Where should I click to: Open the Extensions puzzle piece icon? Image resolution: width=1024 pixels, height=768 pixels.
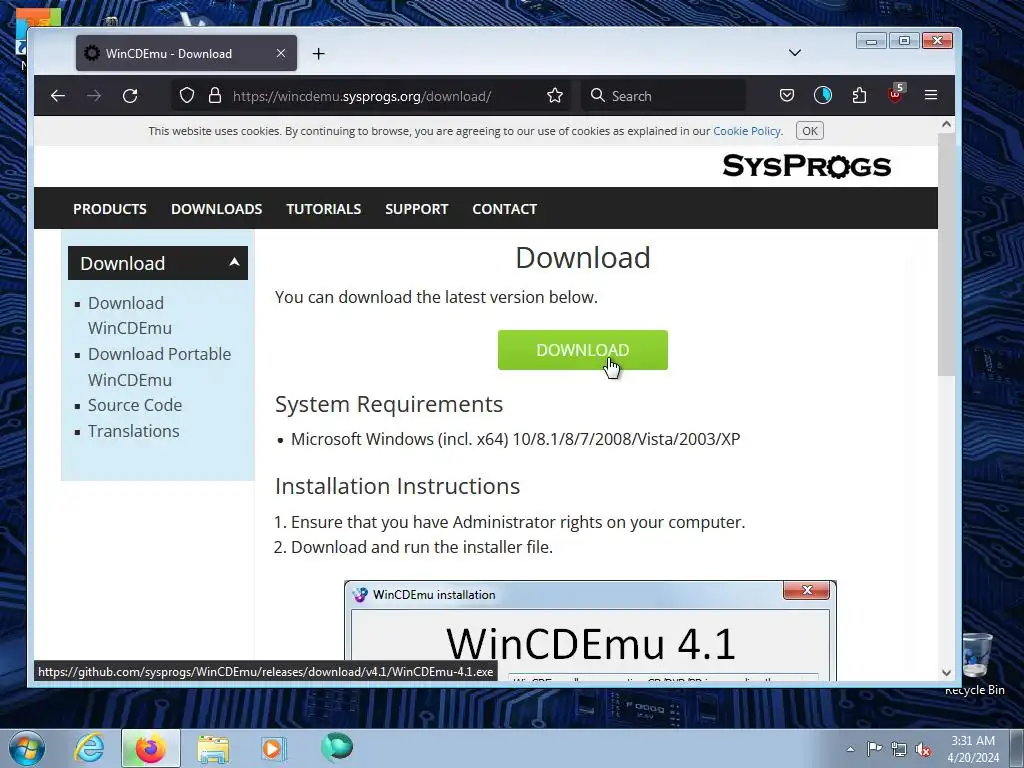[859, 96]
